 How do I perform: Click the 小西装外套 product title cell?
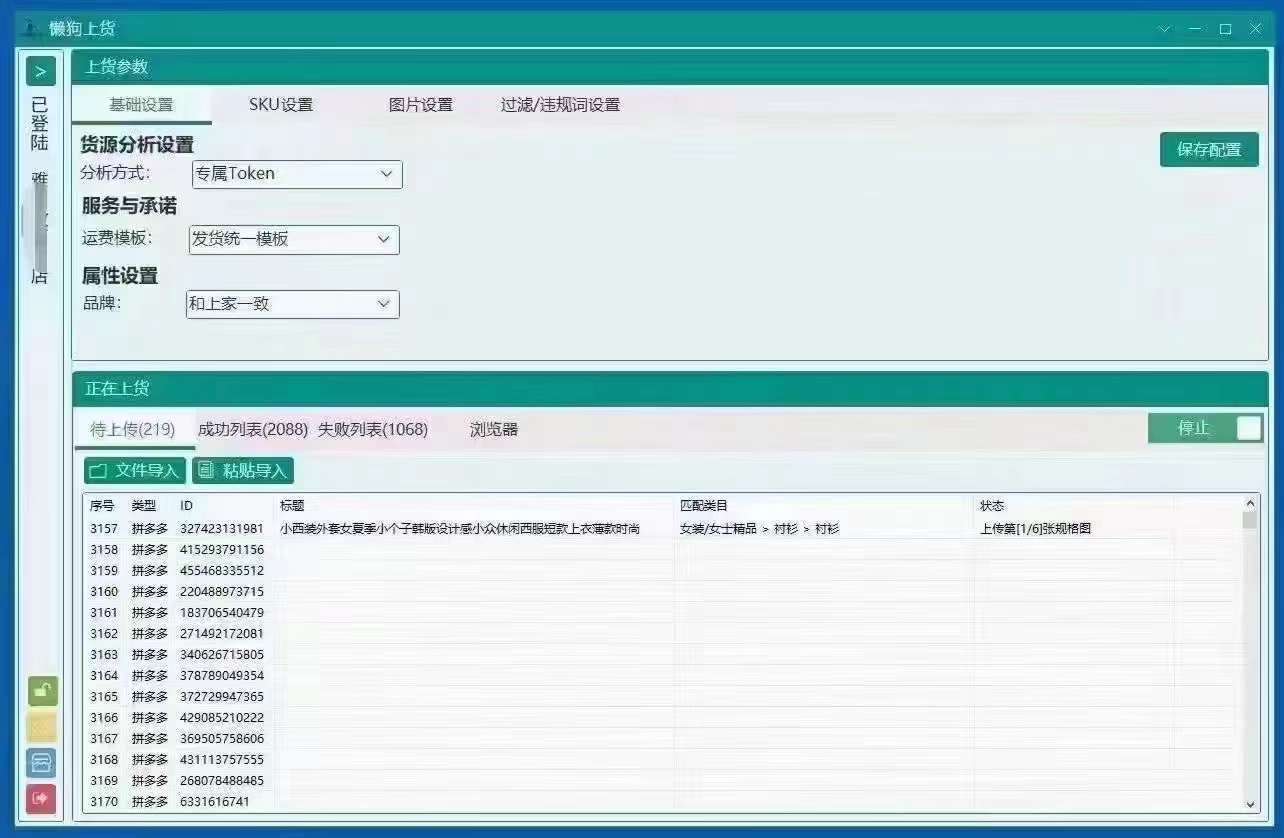460,528
